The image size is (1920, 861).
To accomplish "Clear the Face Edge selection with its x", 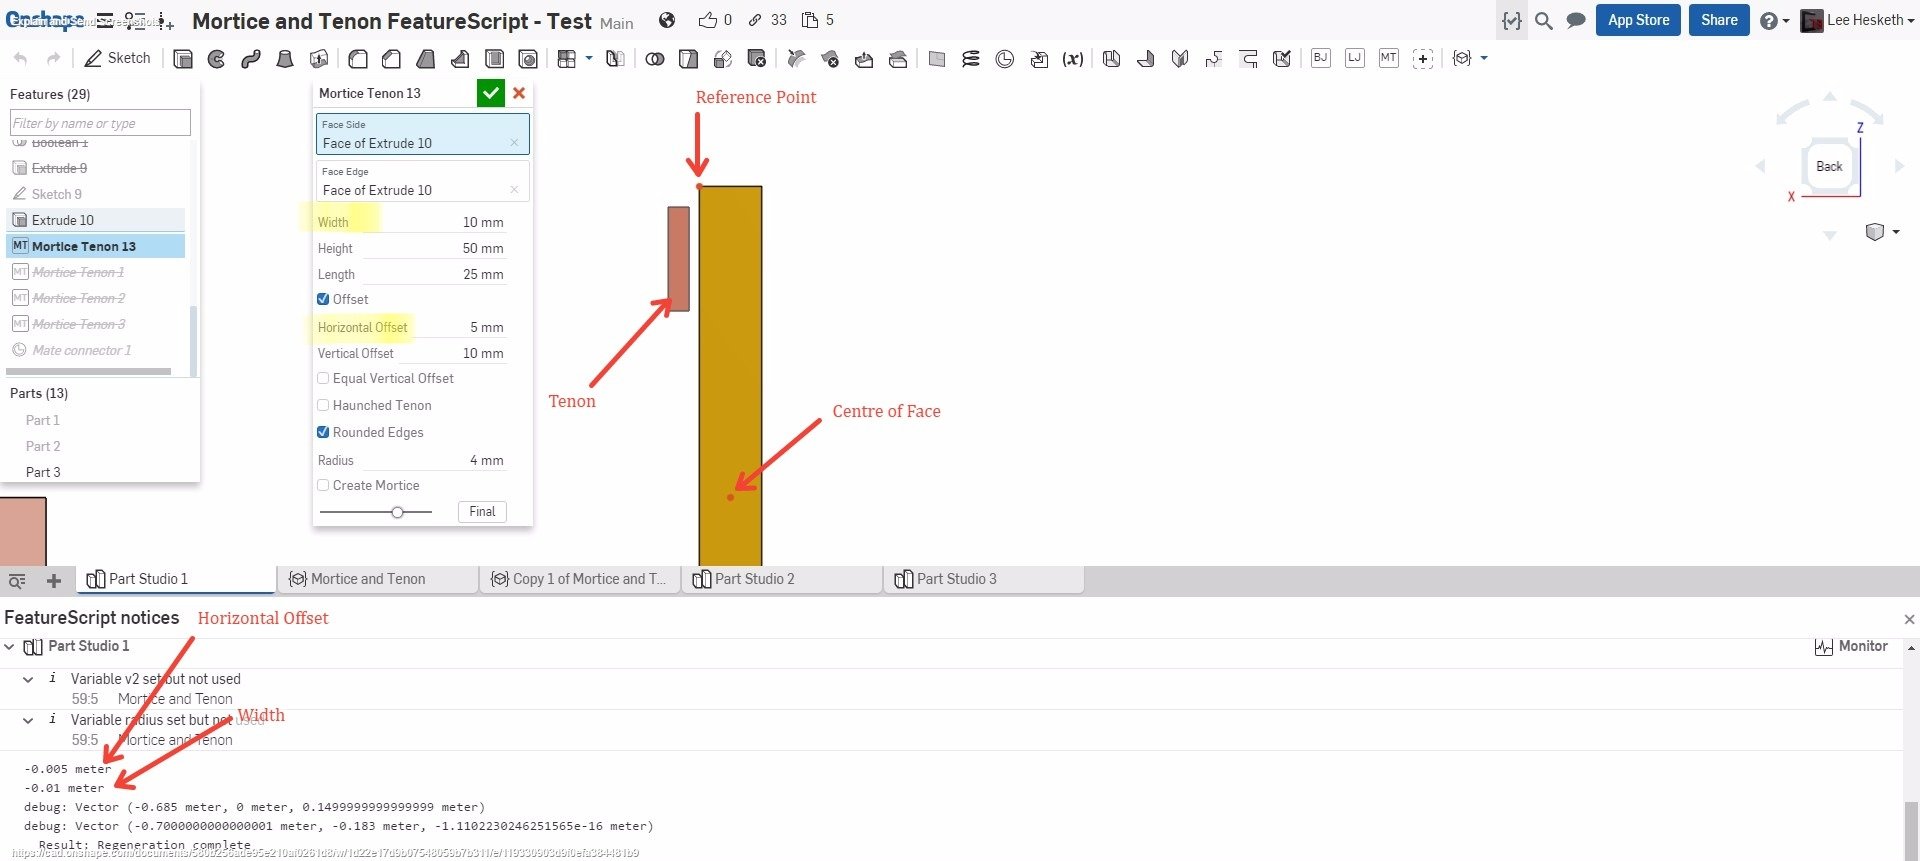I will pyautogui.click(x=514, y=190).
